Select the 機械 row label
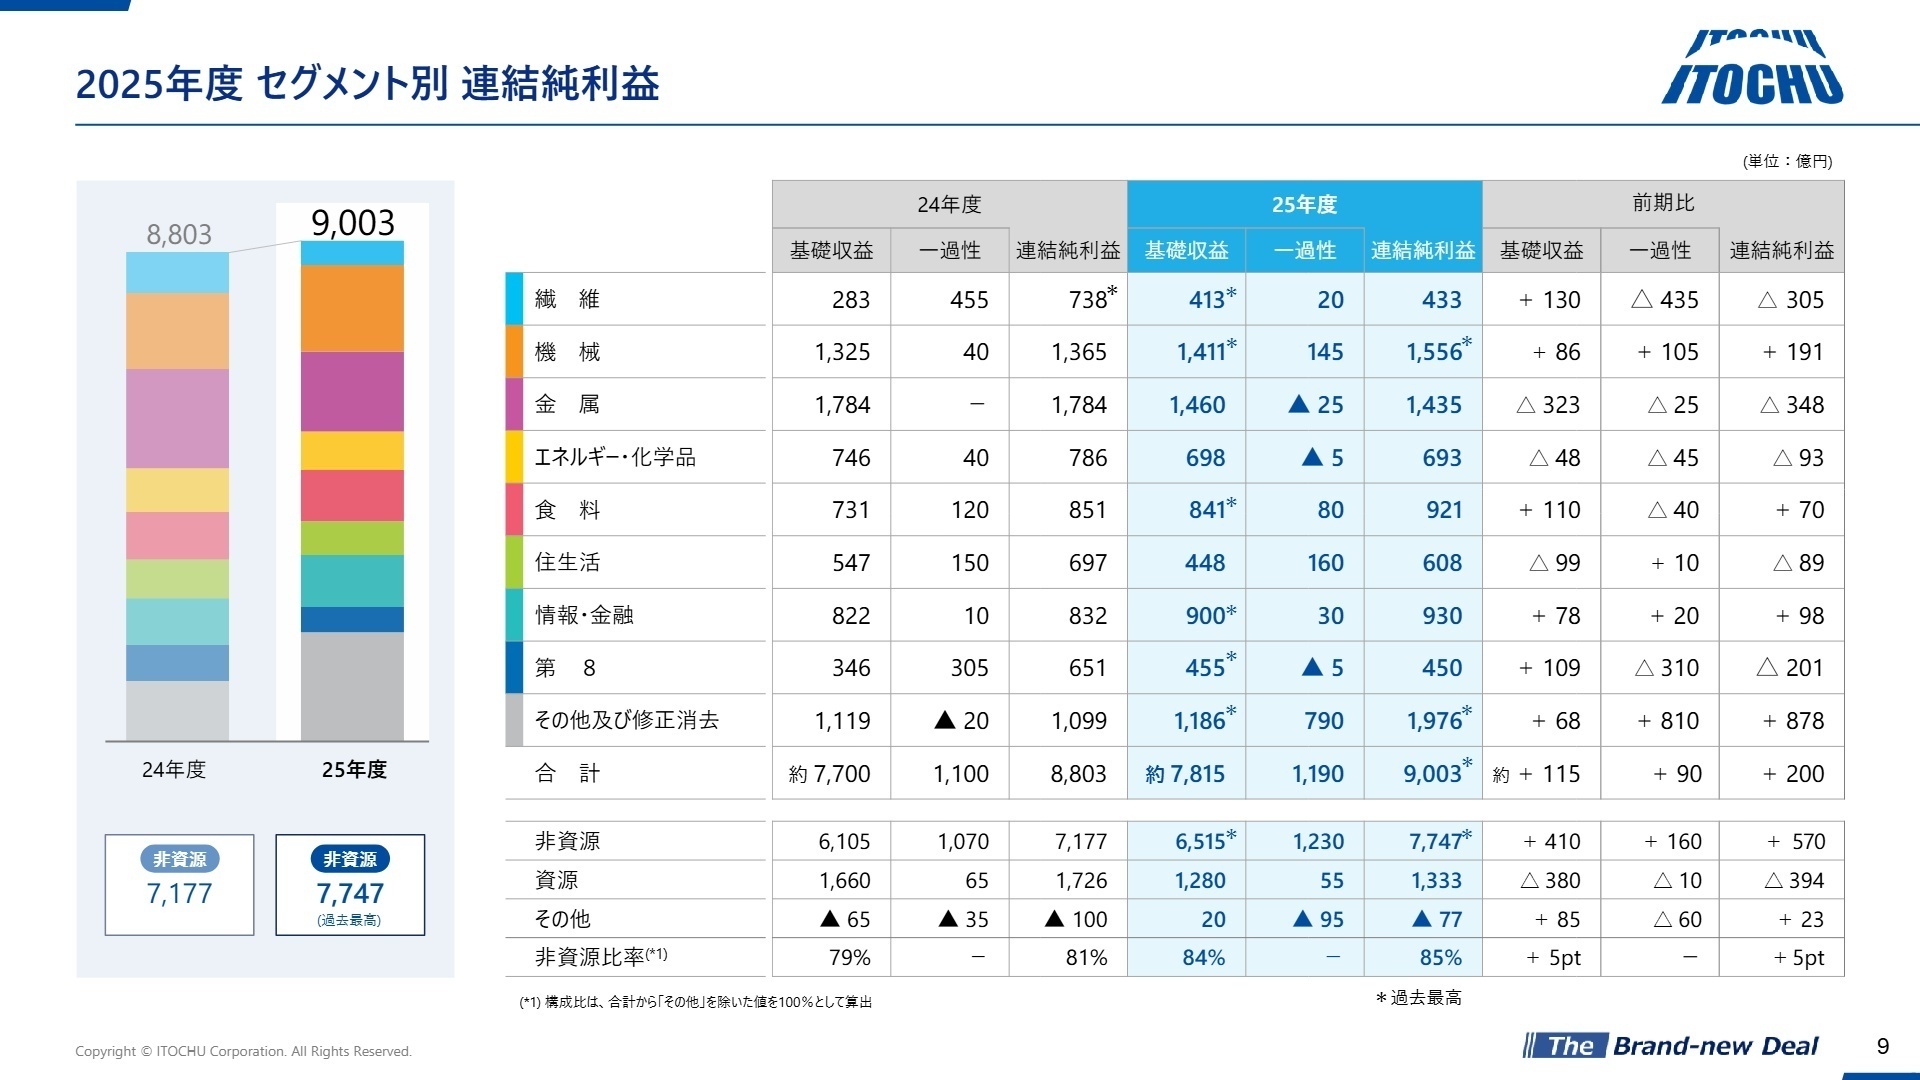The height and width of the screenshot is (1080, 1920). click(567, 352)
